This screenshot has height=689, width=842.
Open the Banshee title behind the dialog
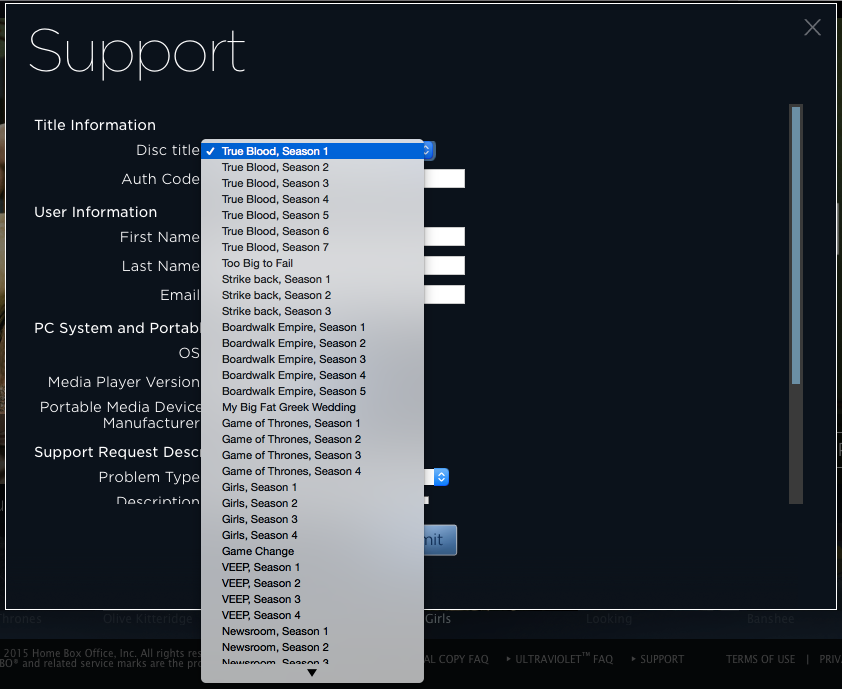(771, 619)
